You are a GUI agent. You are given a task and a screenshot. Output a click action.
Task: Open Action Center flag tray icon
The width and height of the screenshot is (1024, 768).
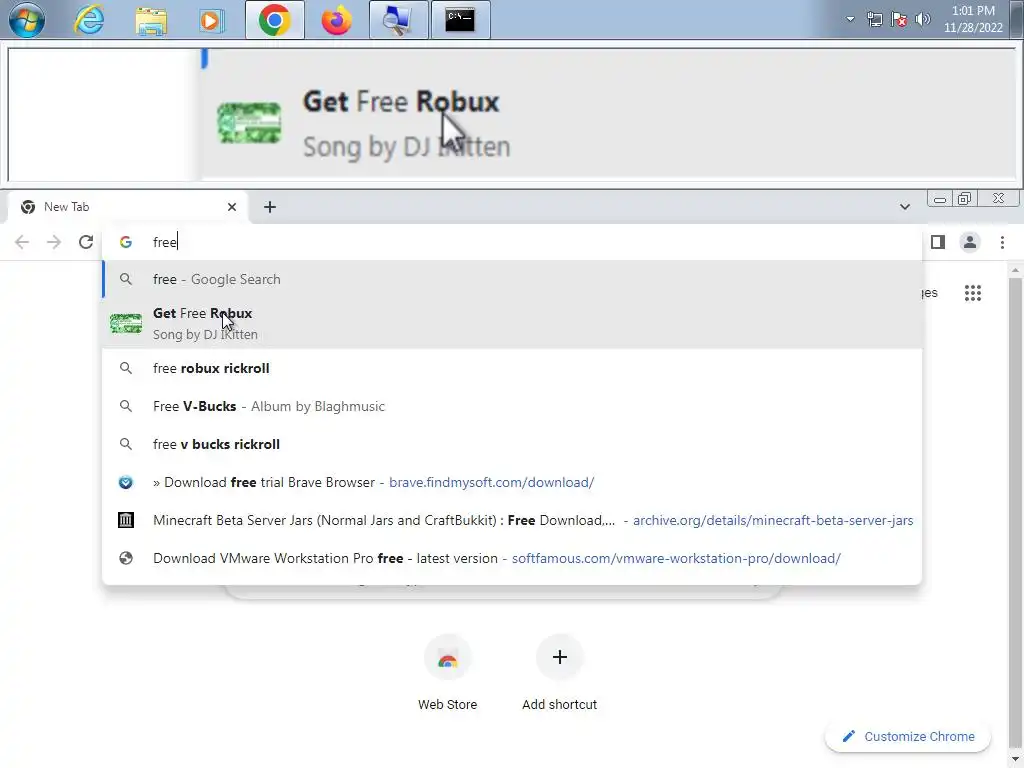[899, 20]
